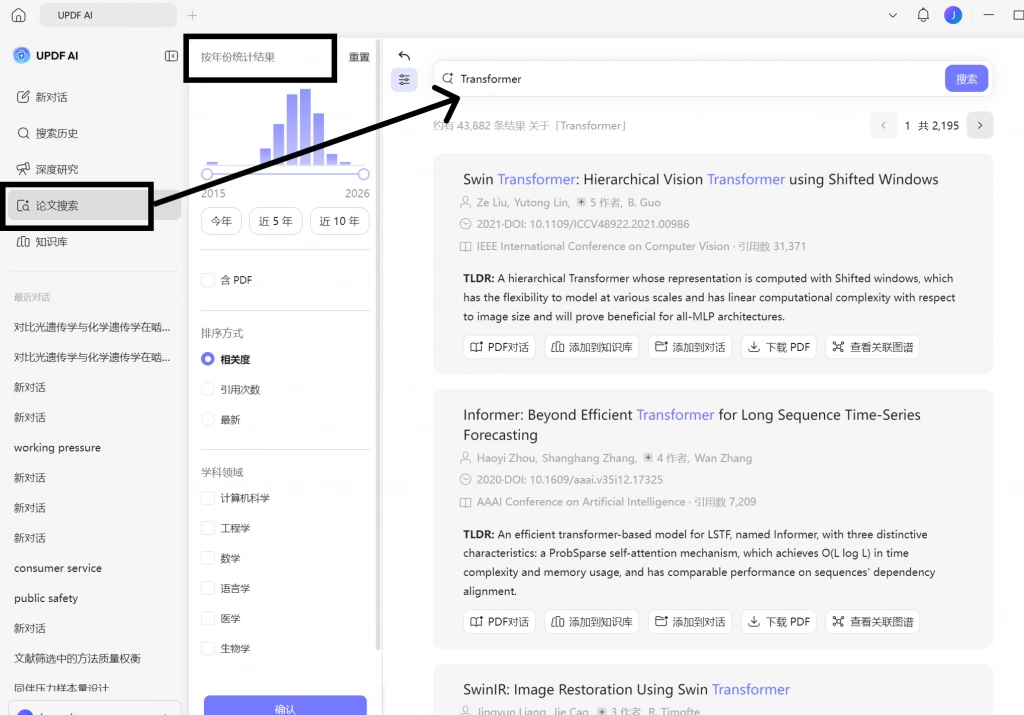Viewport: 1024px width, 715px height.
Task: Grab the right handle of the year range slider
Action: (x=364, y=174)
